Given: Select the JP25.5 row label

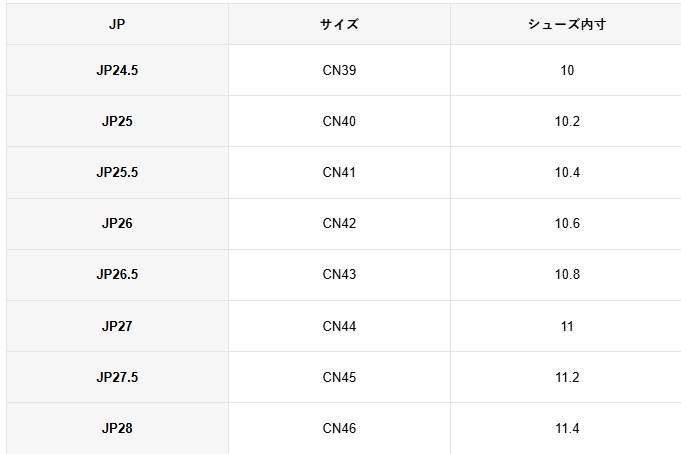Looking at the screenshot, I should pos(117,173).
